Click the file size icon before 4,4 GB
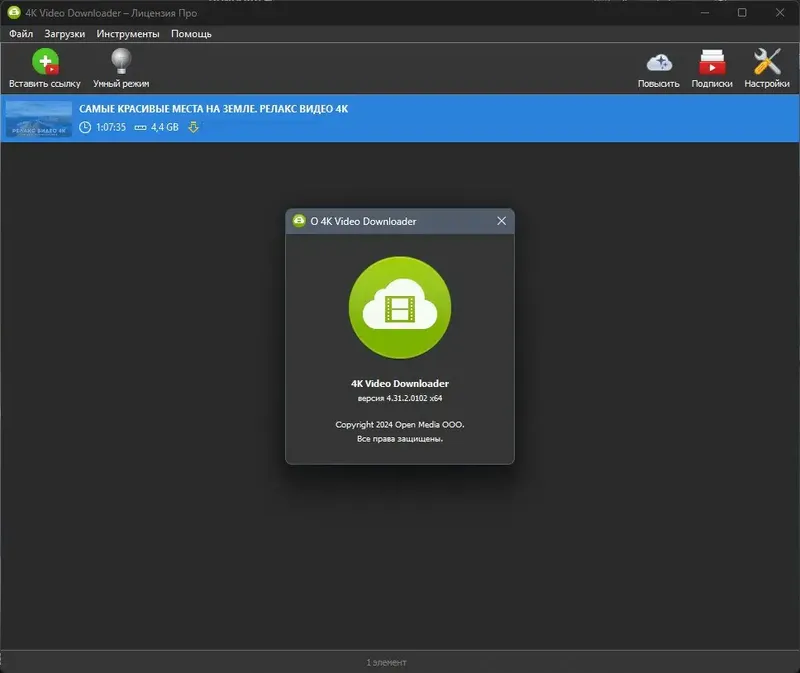The height and width of the screenshot is (673, 800). pos(140,128)
